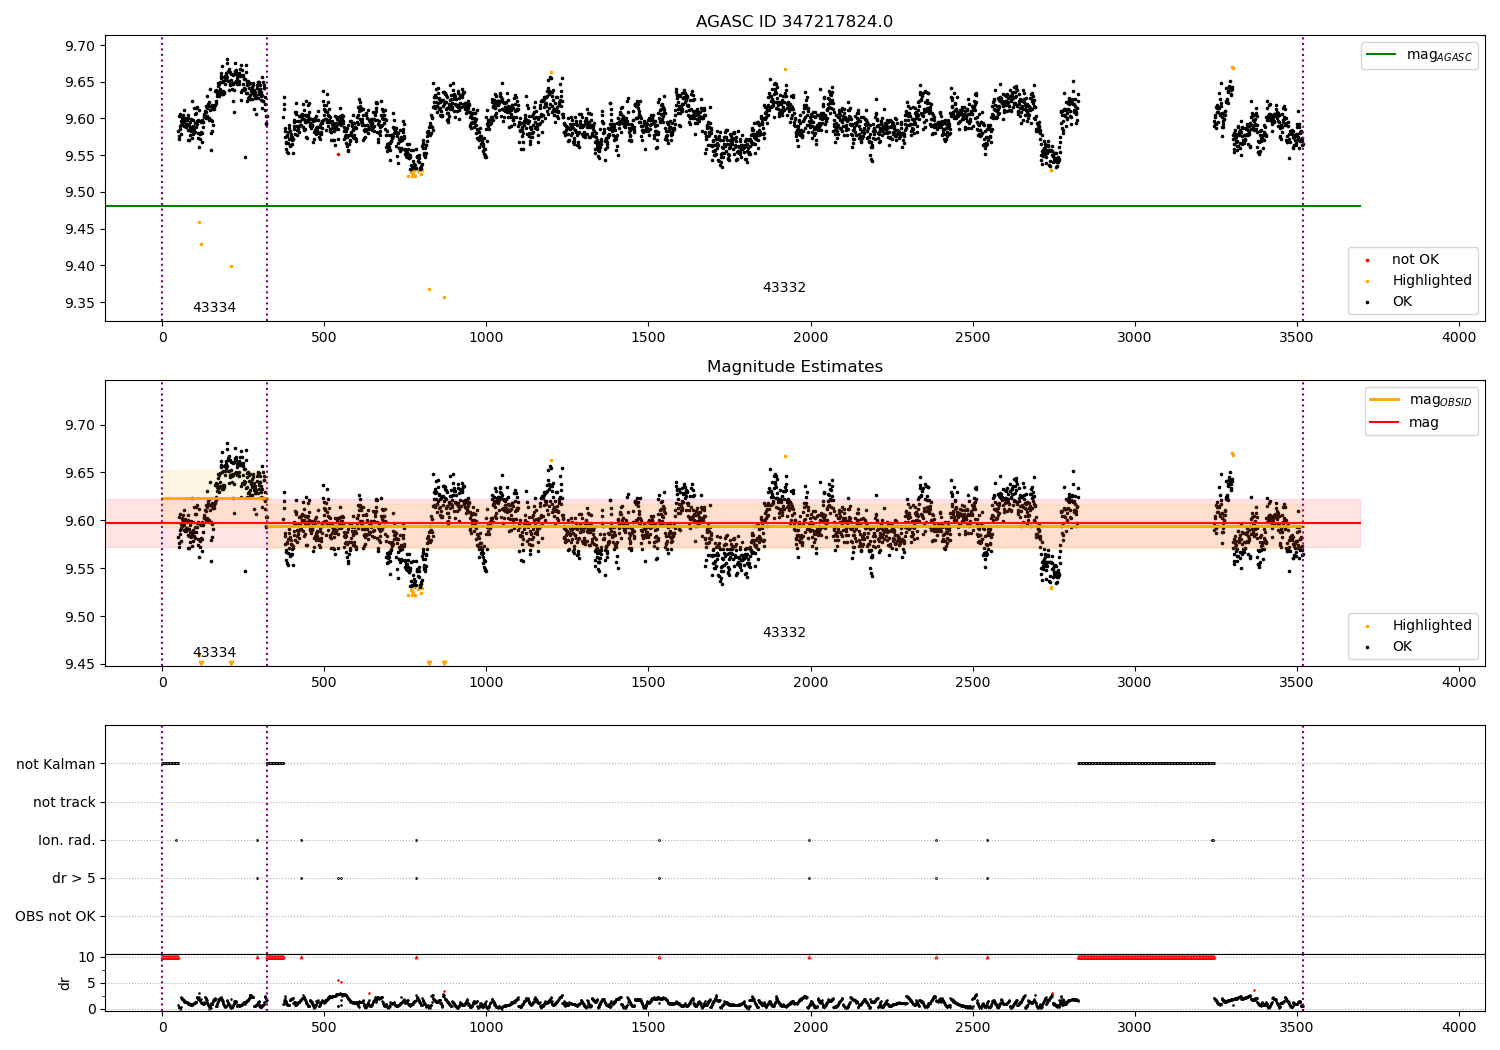
Task: Click the OBSID label 43332 in the top plot
Action: coord(784,288)
